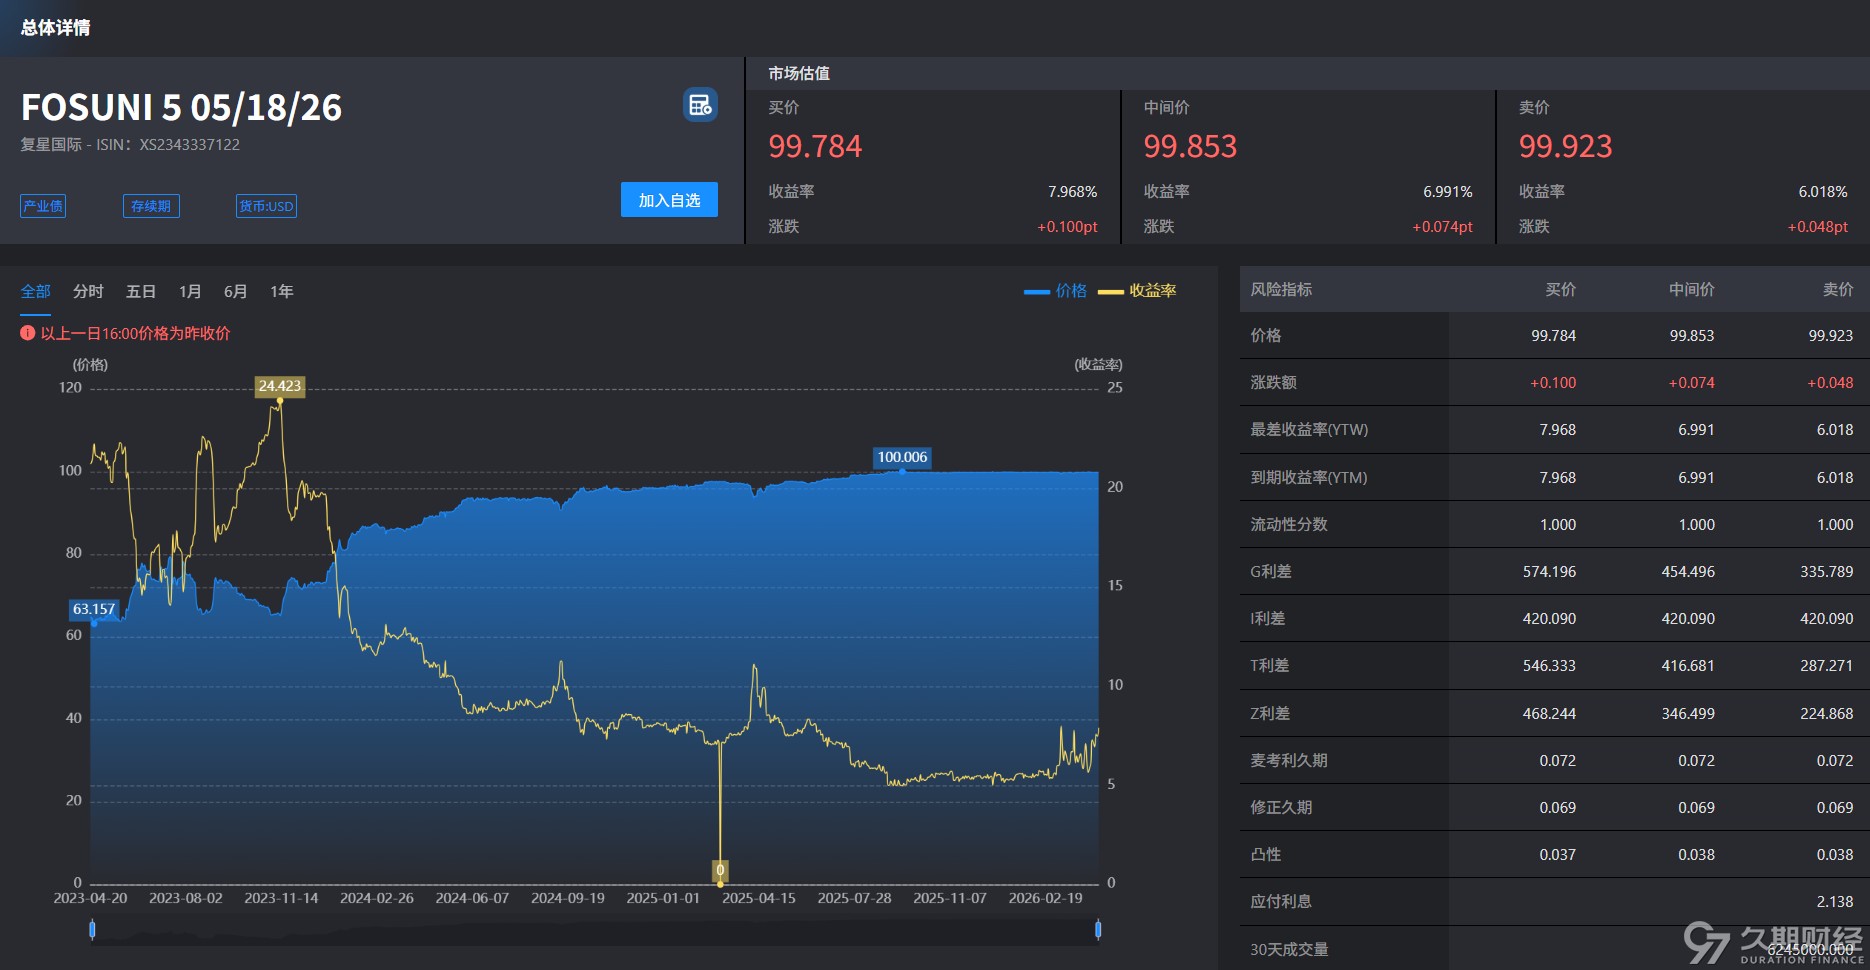Screen dimensions: 1870x970
Task: Click the 63.157 starting price marker
Action: (94, 609)
